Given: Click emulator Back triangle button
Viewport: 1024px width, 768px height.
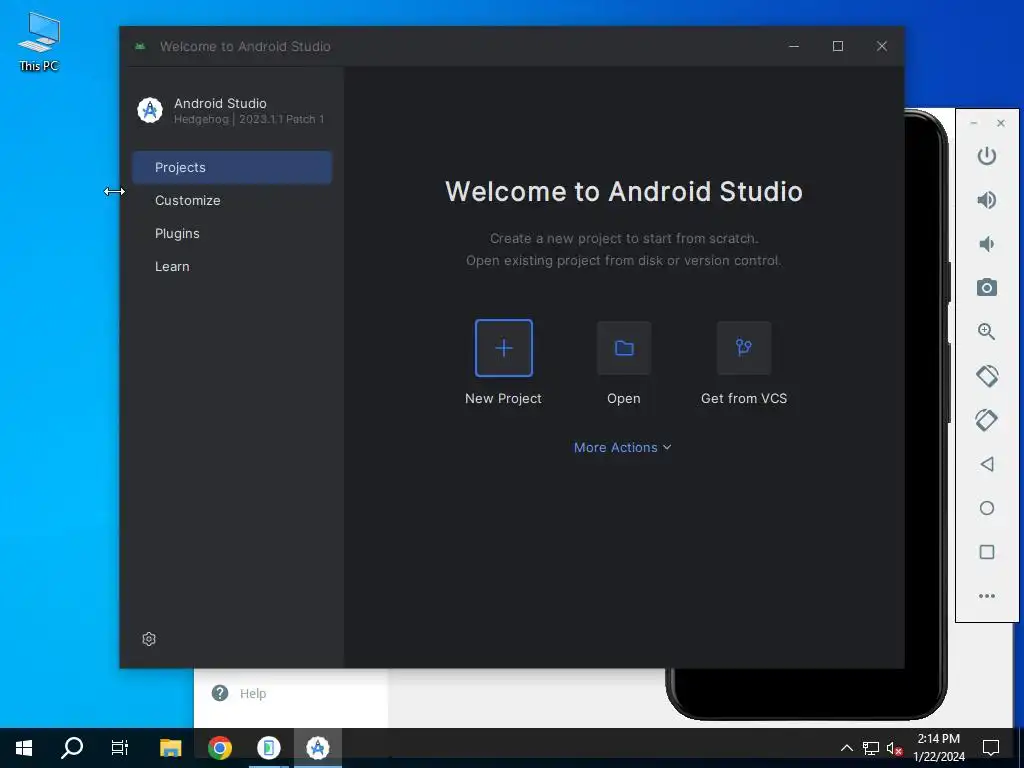Looking at the screenshot, I should pyautogui.click(x=987, y=464).
